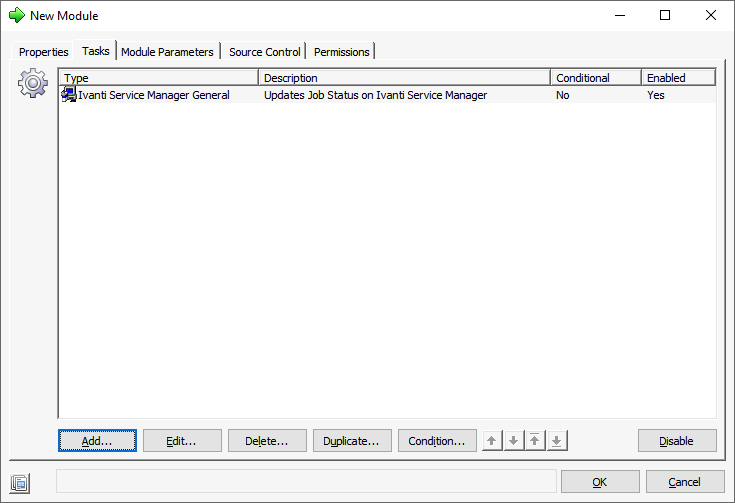Image resolution: width=735 pixels, height=503 pixels.
Task: Click the windows icon at bottom left
Action: (20, 483)
